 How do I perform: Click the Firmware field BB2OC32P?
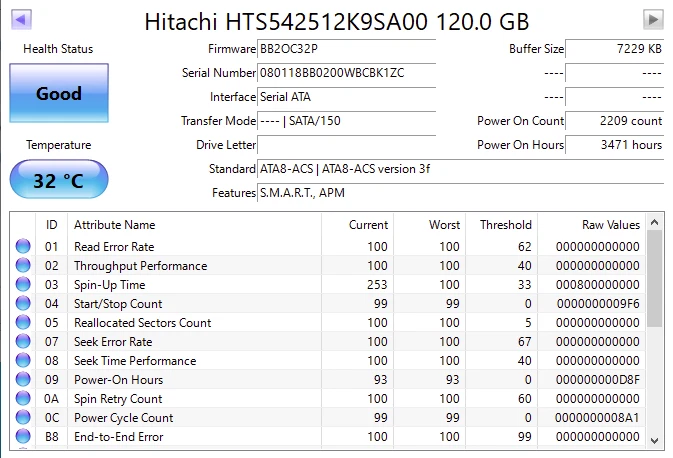(346, 49)
